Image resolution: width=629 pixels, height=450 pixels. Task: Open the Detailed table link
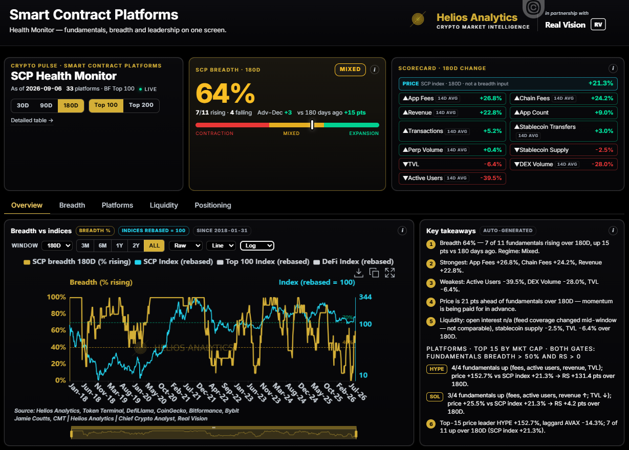click(x=32, y=120)
